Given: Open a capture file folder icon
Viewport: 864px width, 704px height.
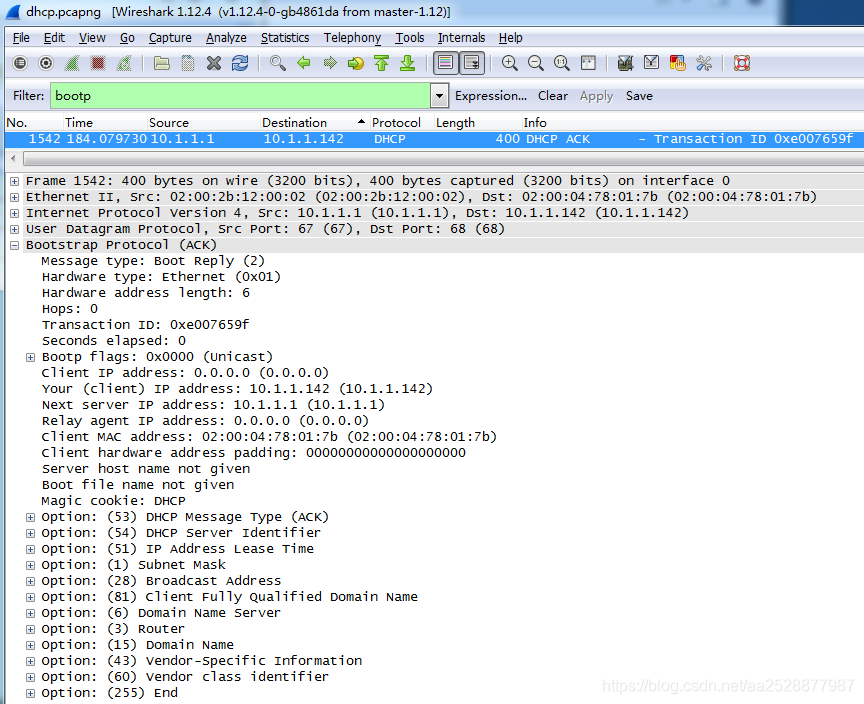Looking at the screenshot, I should click(x=161, y=63).
